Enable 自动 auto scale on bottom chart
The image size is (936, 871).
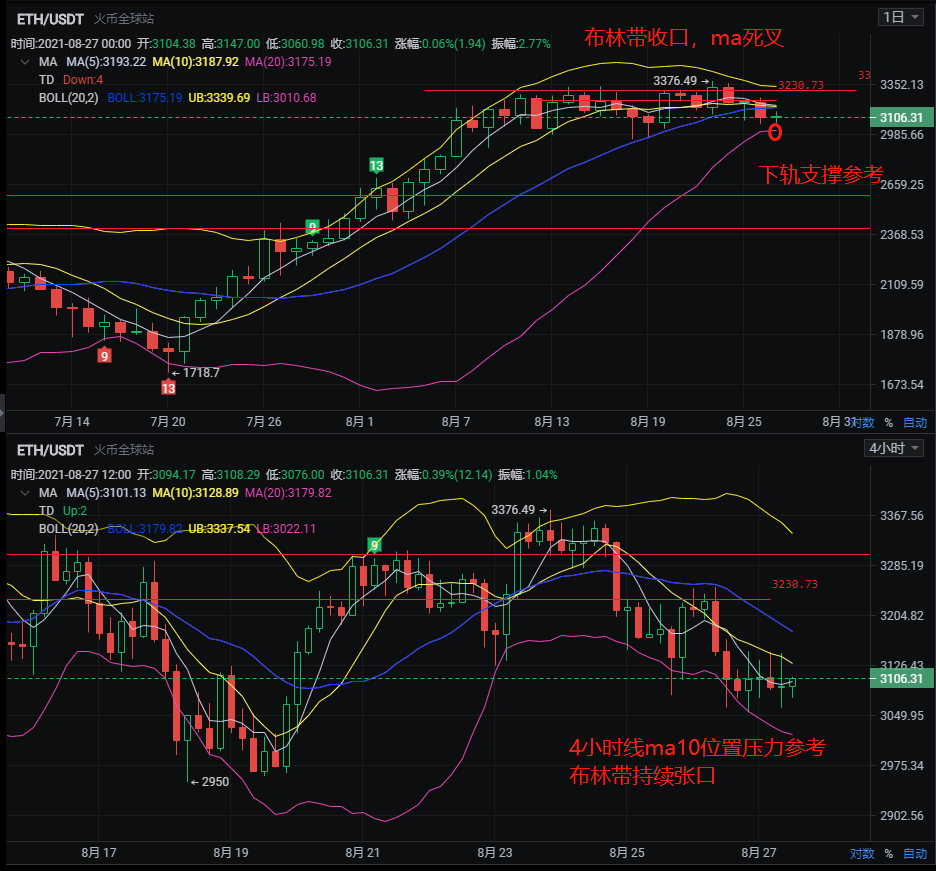click(914, 853)
